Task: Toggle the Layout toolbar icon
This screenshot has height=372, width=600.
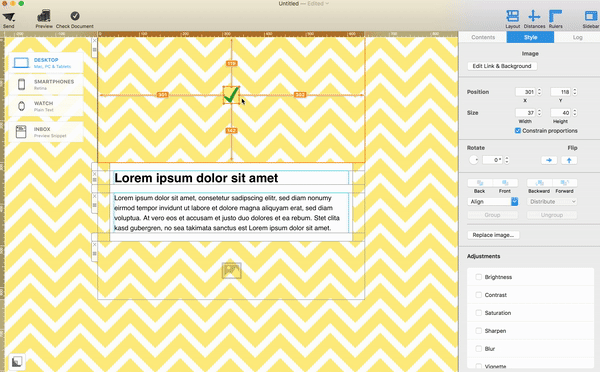Action: (x=512, y=16)
